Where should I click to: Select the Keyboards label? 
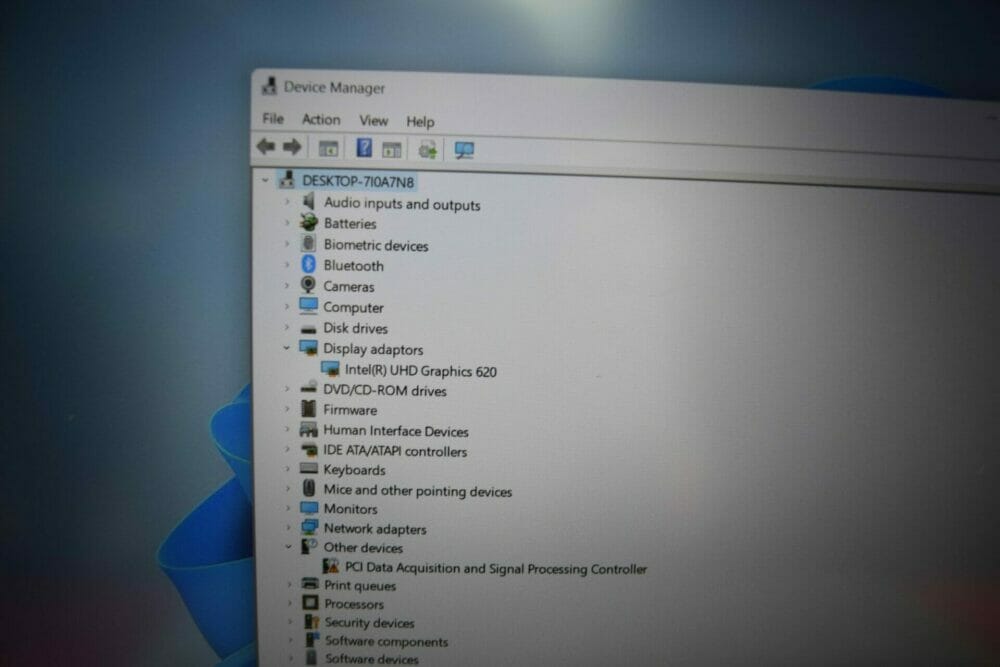(355, 470)
